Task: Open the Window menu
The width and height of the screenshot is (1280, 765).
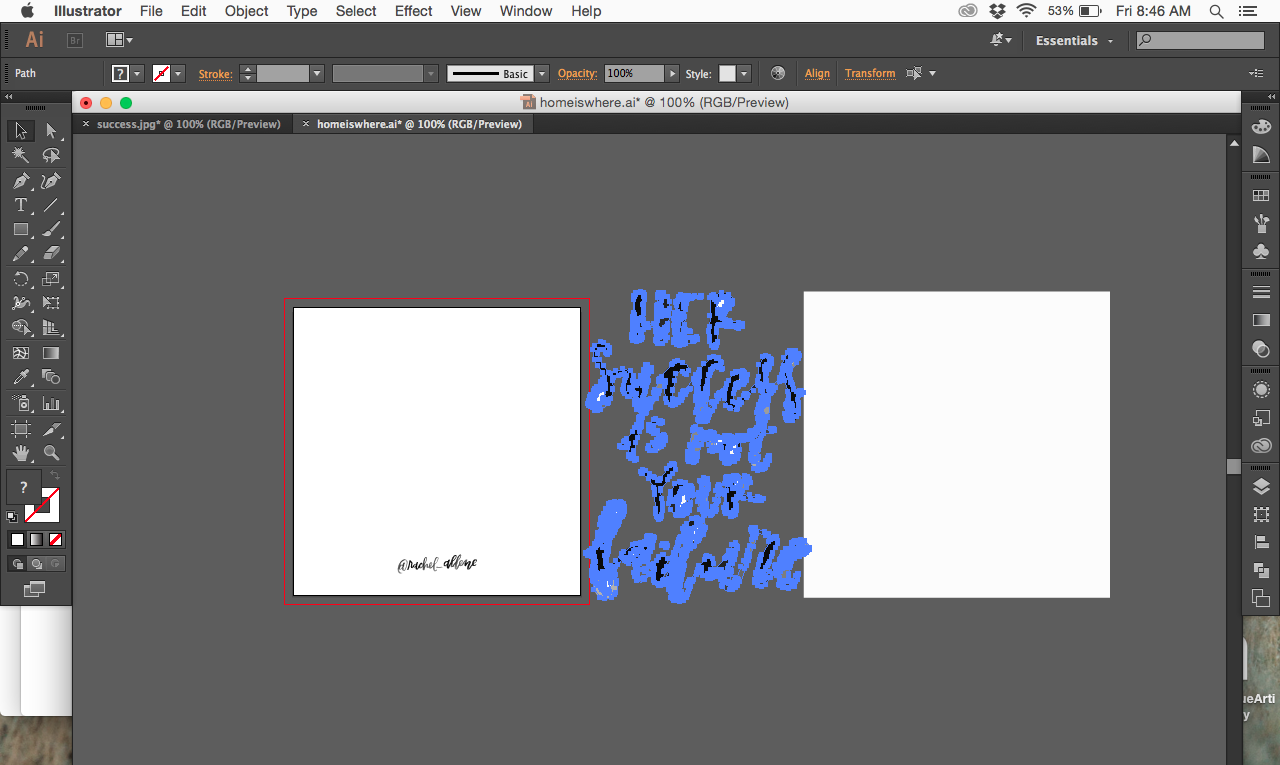Action: [x=525, y=11]
